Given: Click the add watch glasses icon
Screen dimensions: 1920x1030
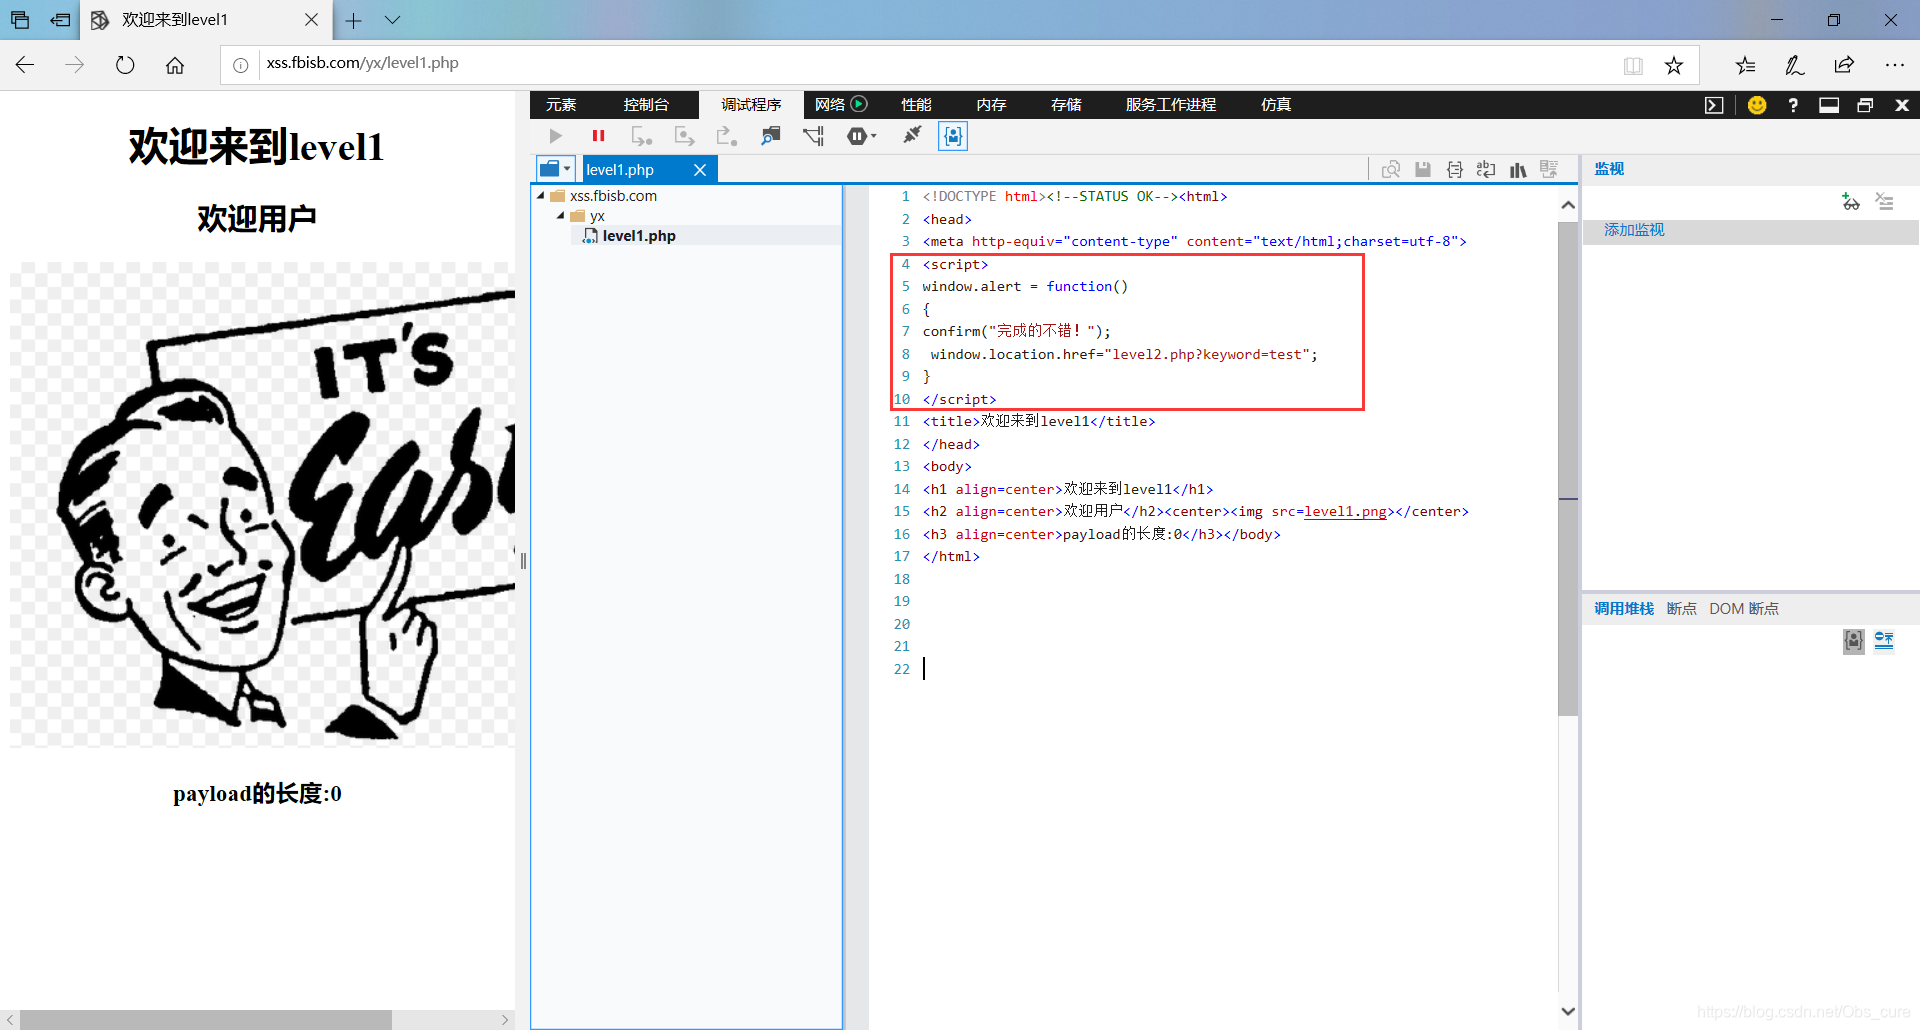Looking at the screenshot, I should (1850, 202).
